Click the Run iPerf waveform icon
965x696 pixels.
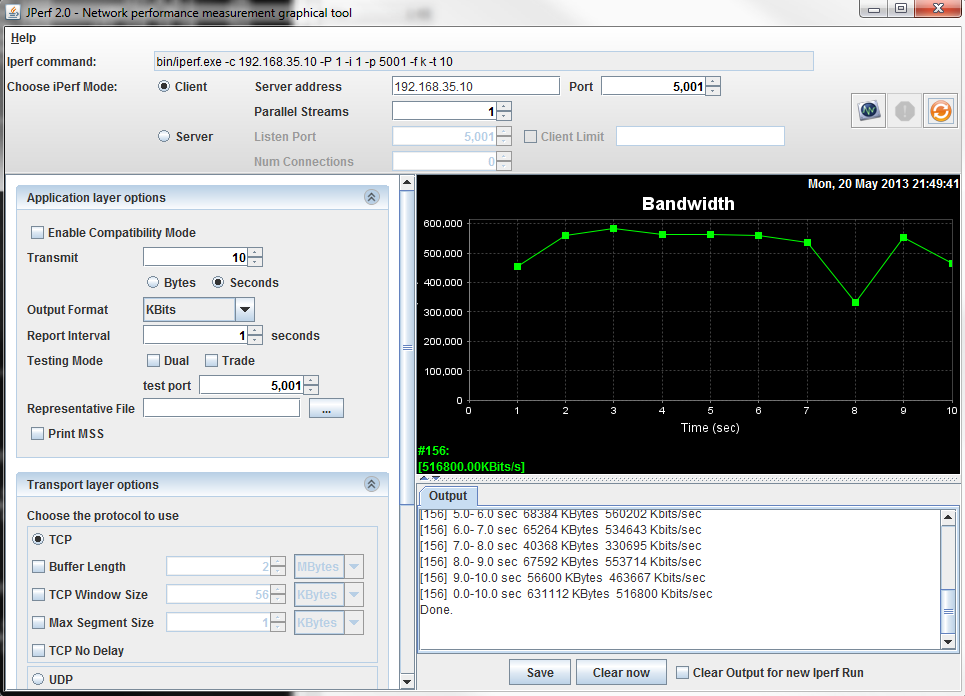click(868, 111)
